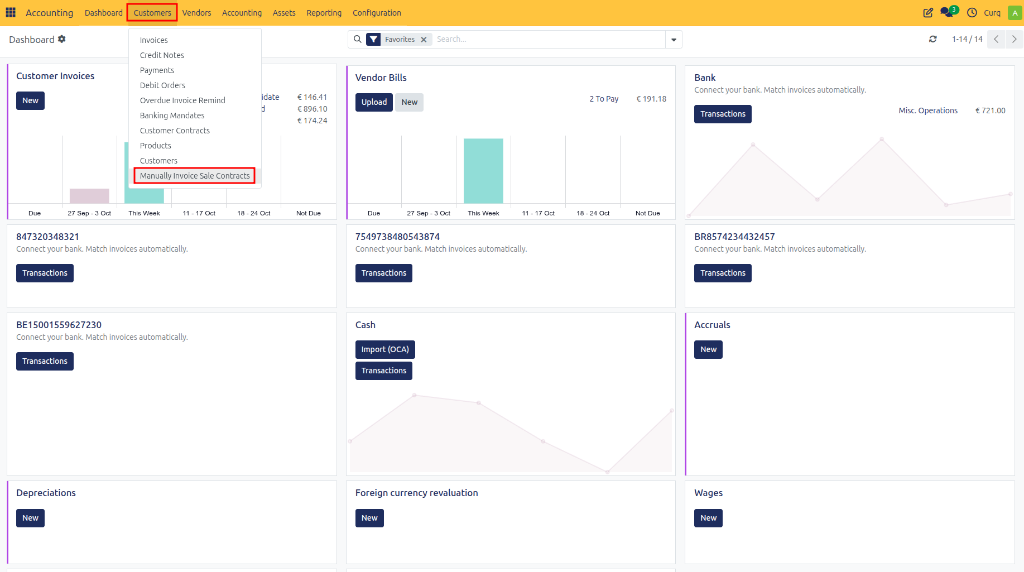
Task: Click the Curq company name
Action: click(x=992, y=12)
